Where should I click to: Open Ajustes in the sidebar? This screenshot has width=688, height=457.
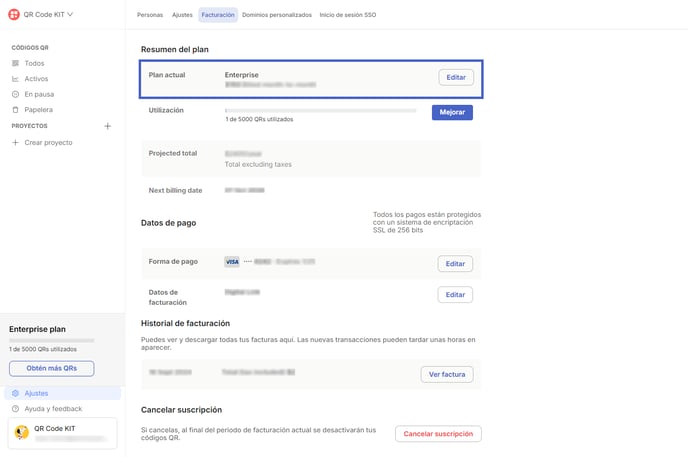coord(36,393)
